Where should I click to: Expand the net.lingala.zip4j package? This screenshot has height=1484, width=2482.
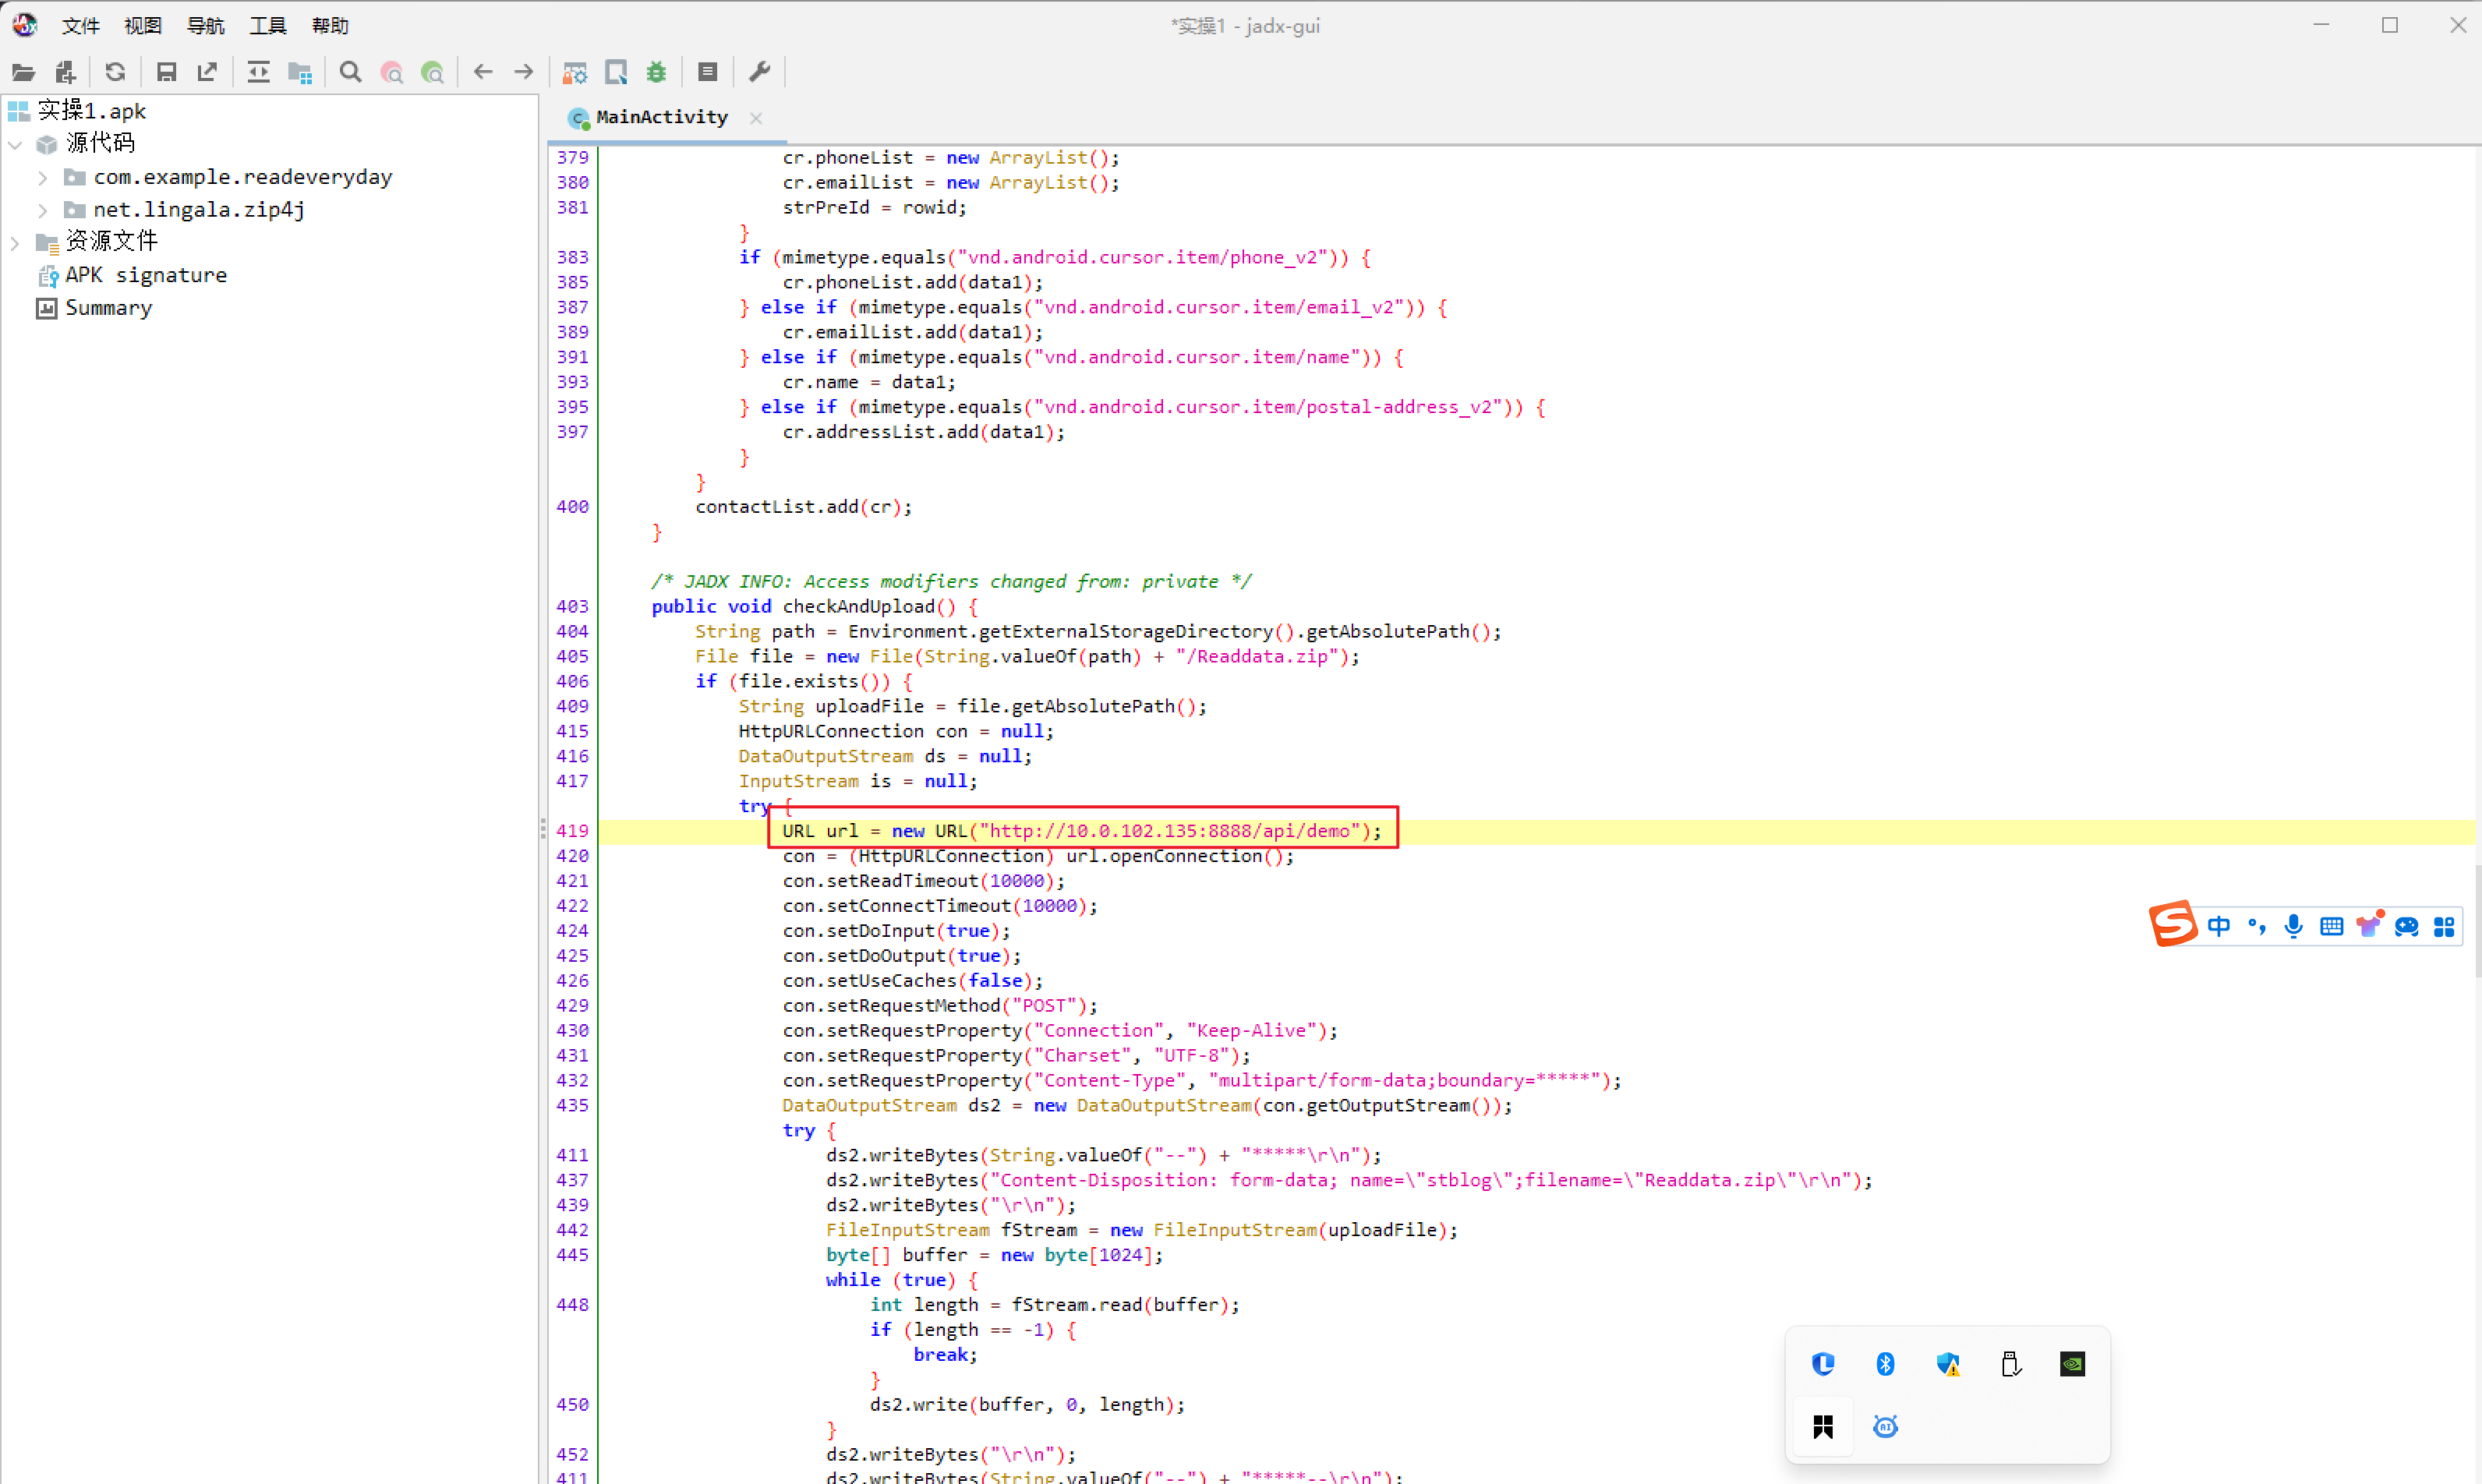coord(42,210)
